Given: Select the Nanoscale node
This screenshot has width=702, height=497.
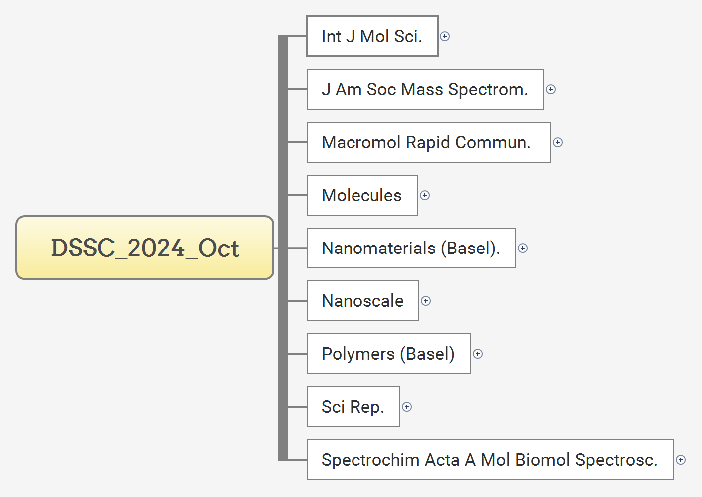Looking at the screenshot, I should point(362,301).
